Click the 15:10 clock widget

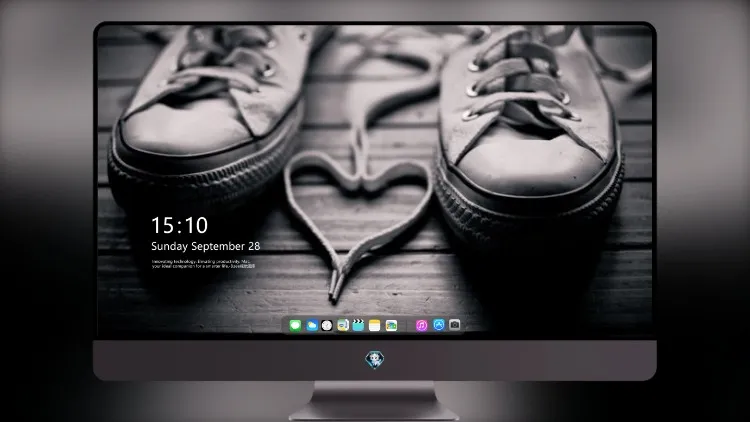click(x=179, y=225)
